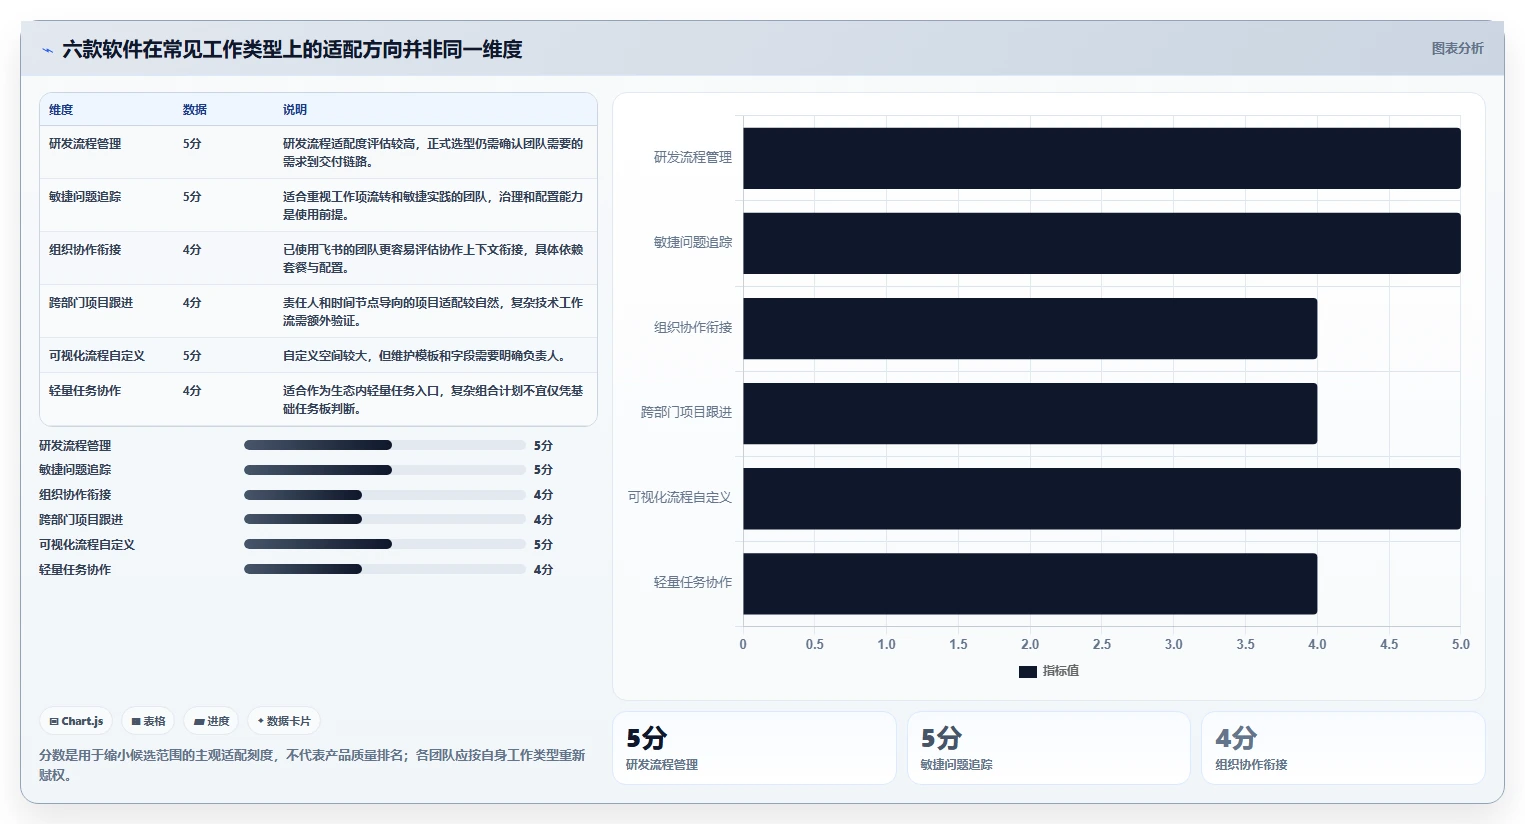Click the 数据 column header
The image size is (1525, 824).
pos(195,110)
